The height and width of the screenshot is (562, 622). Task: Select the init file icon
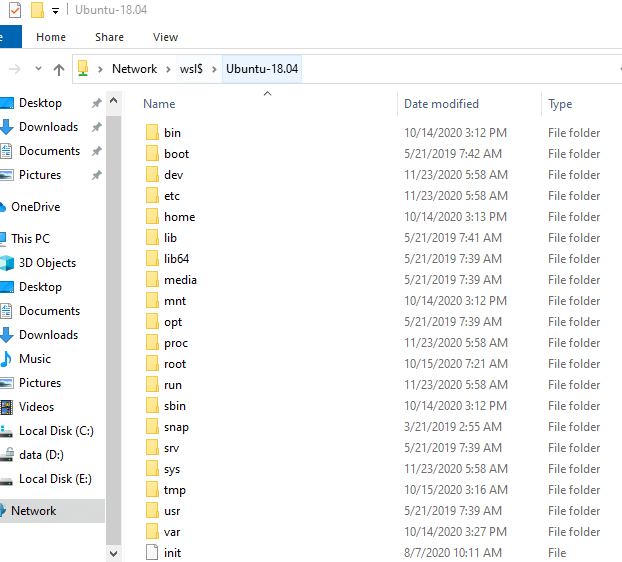point(152,552)
